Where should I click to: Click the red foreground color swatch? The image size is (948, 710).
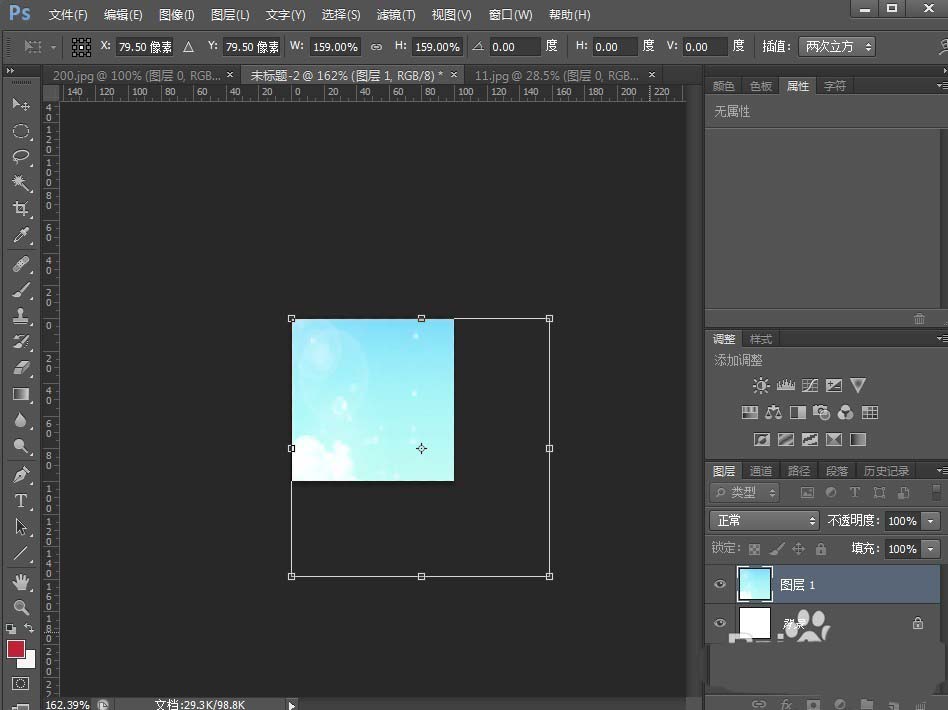point(17,649)
